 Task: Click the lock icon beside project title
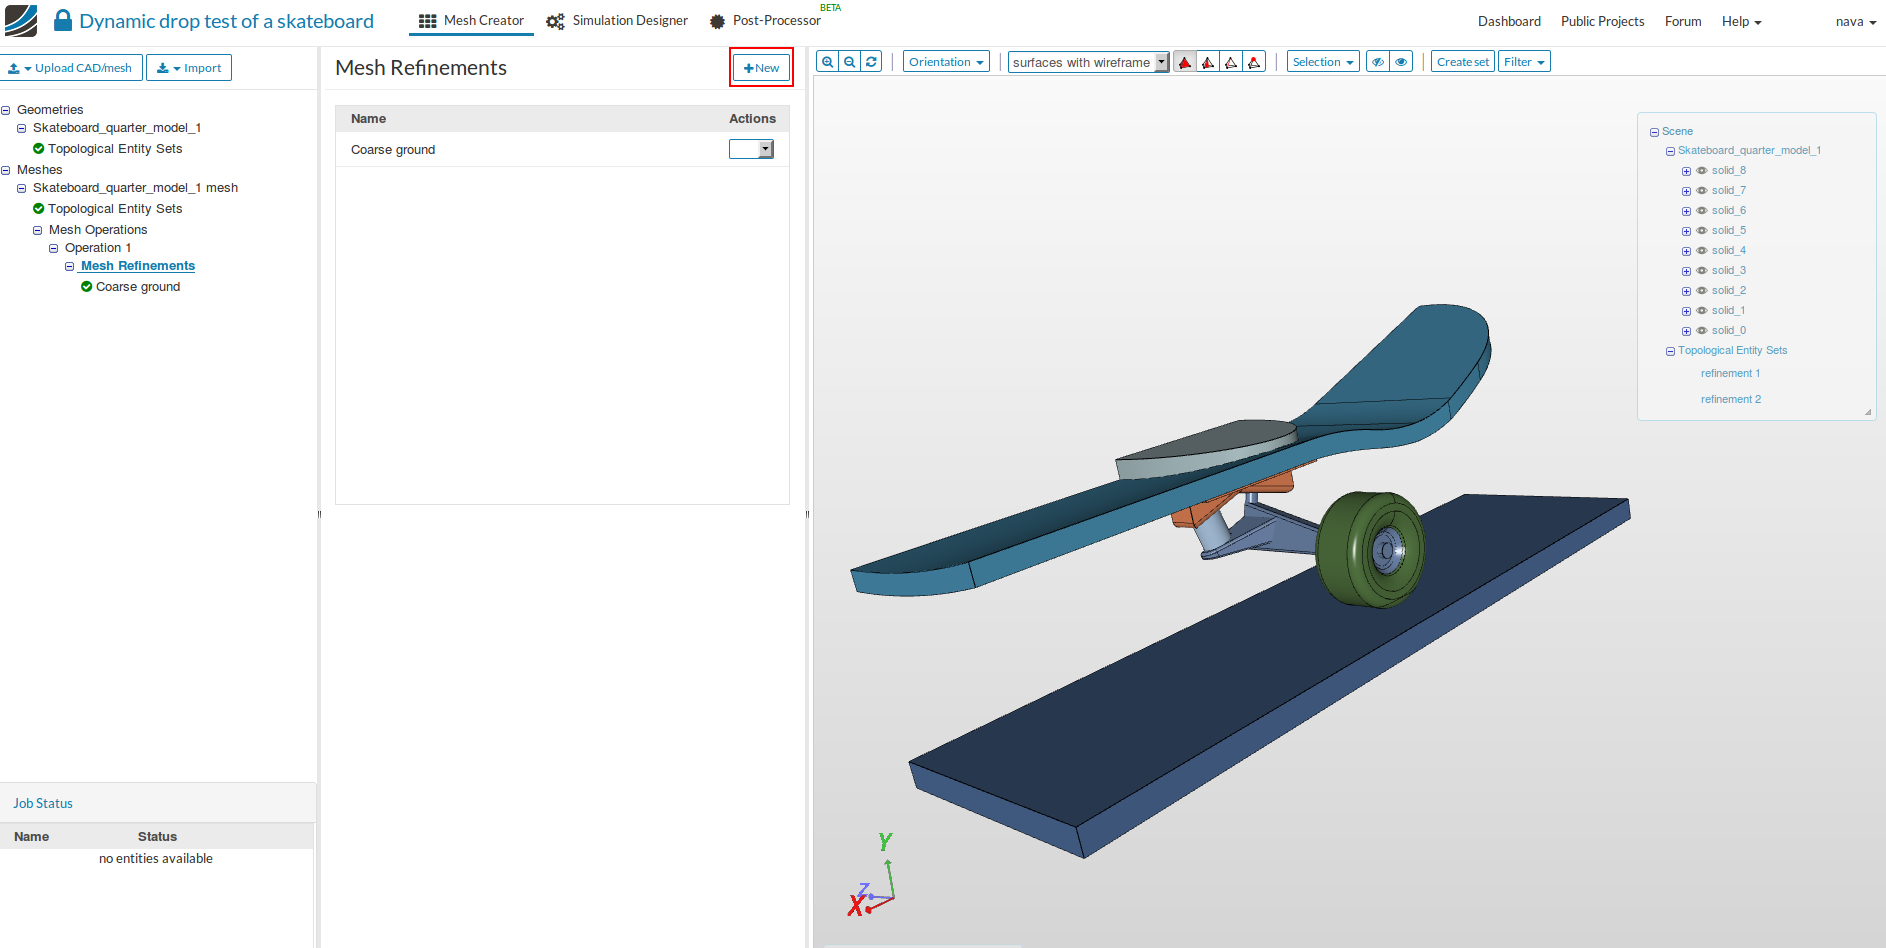pos(63,20)
